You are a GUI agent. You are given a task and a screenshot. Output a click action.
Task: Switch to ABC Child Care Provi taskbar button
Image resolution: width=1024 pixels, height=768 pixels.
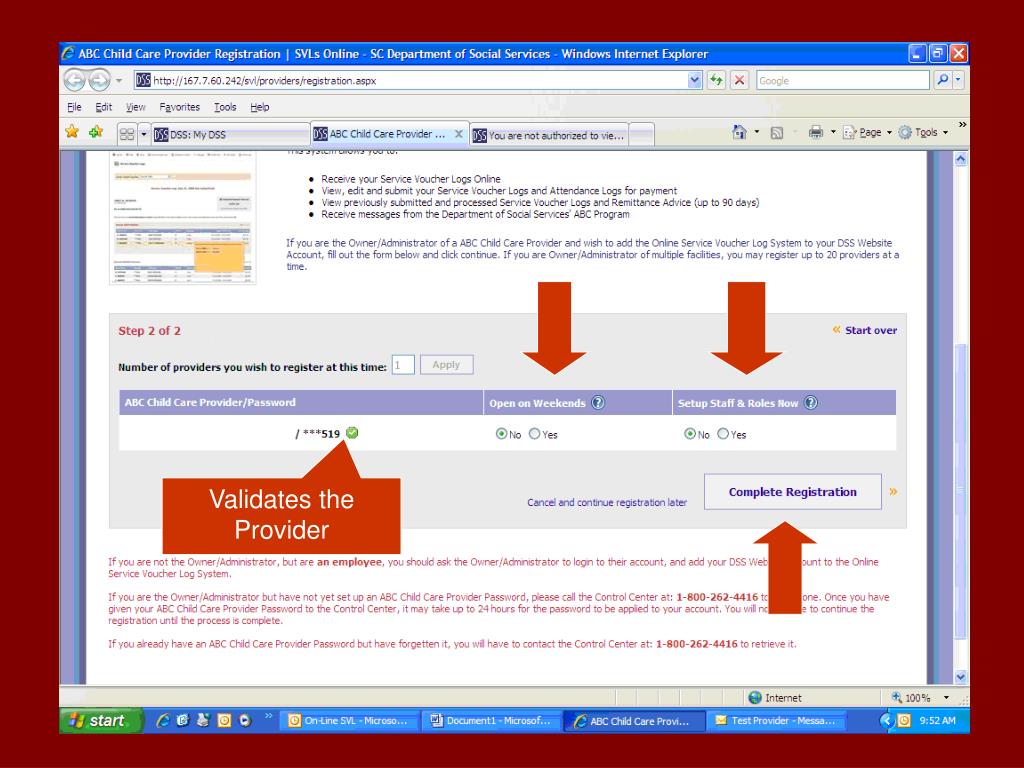(x=634, y=721)
